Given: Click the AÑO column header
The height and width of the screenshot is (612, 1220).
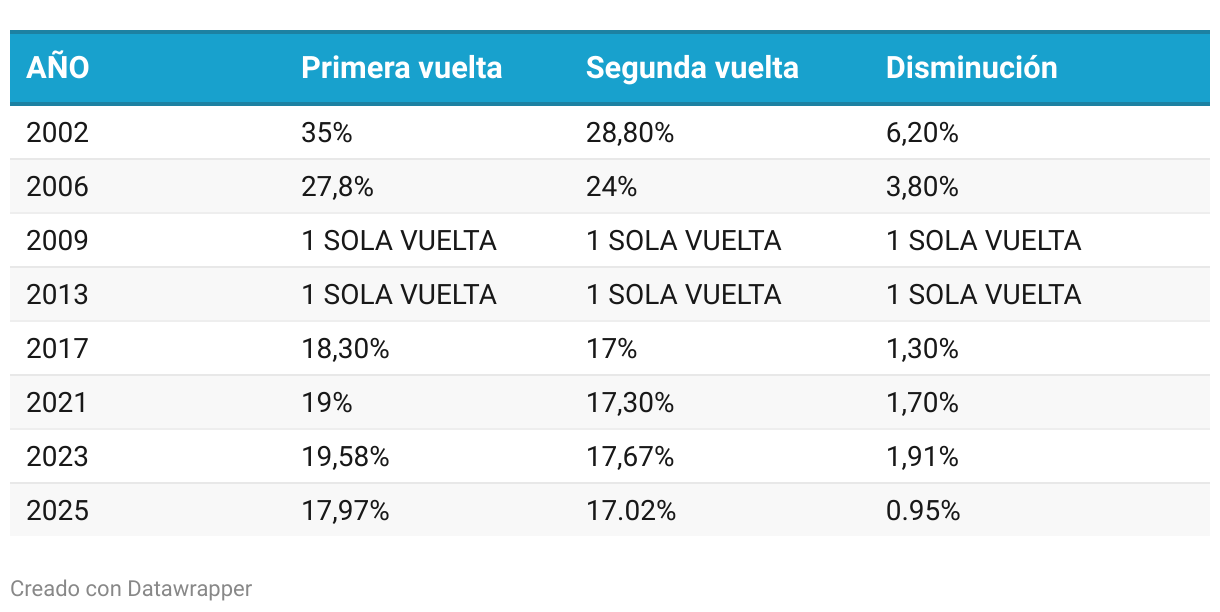Looking at the screenshot, I should point(58,68).
